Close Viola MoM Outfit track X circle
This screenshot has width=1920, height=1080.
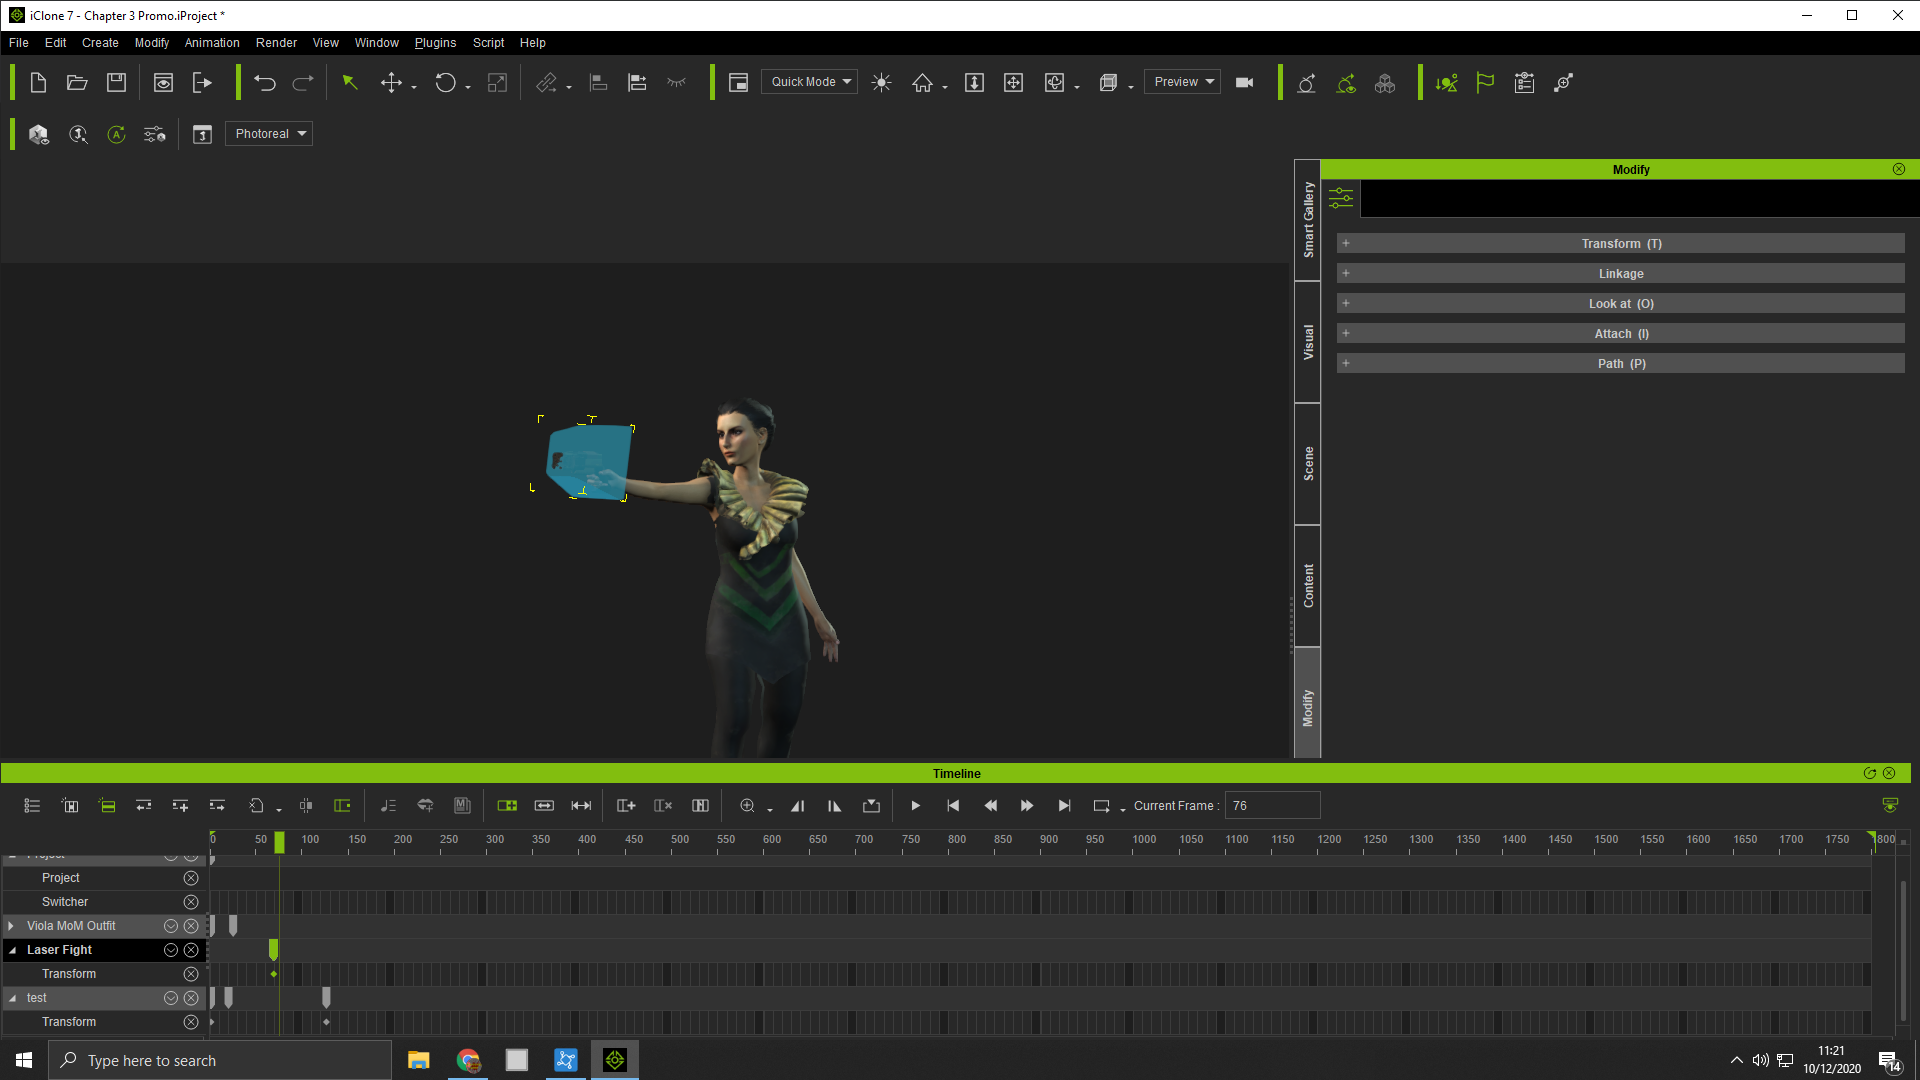click(191, 926)
